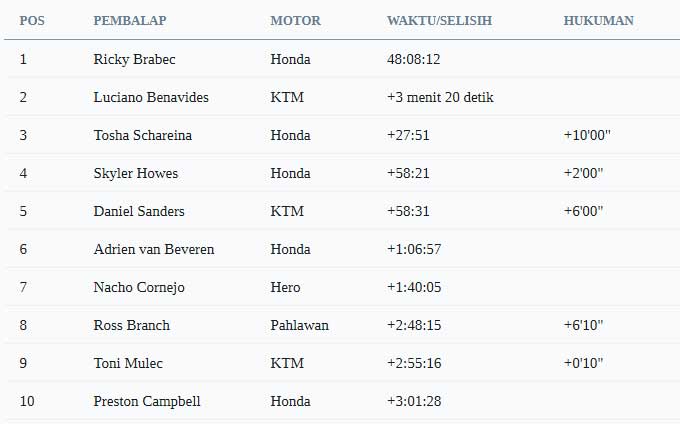Image resolution: width=680 pixels, height=424 pixels.
Task: Click the HUKUMAN column header
Action: (x=598, y=21)
